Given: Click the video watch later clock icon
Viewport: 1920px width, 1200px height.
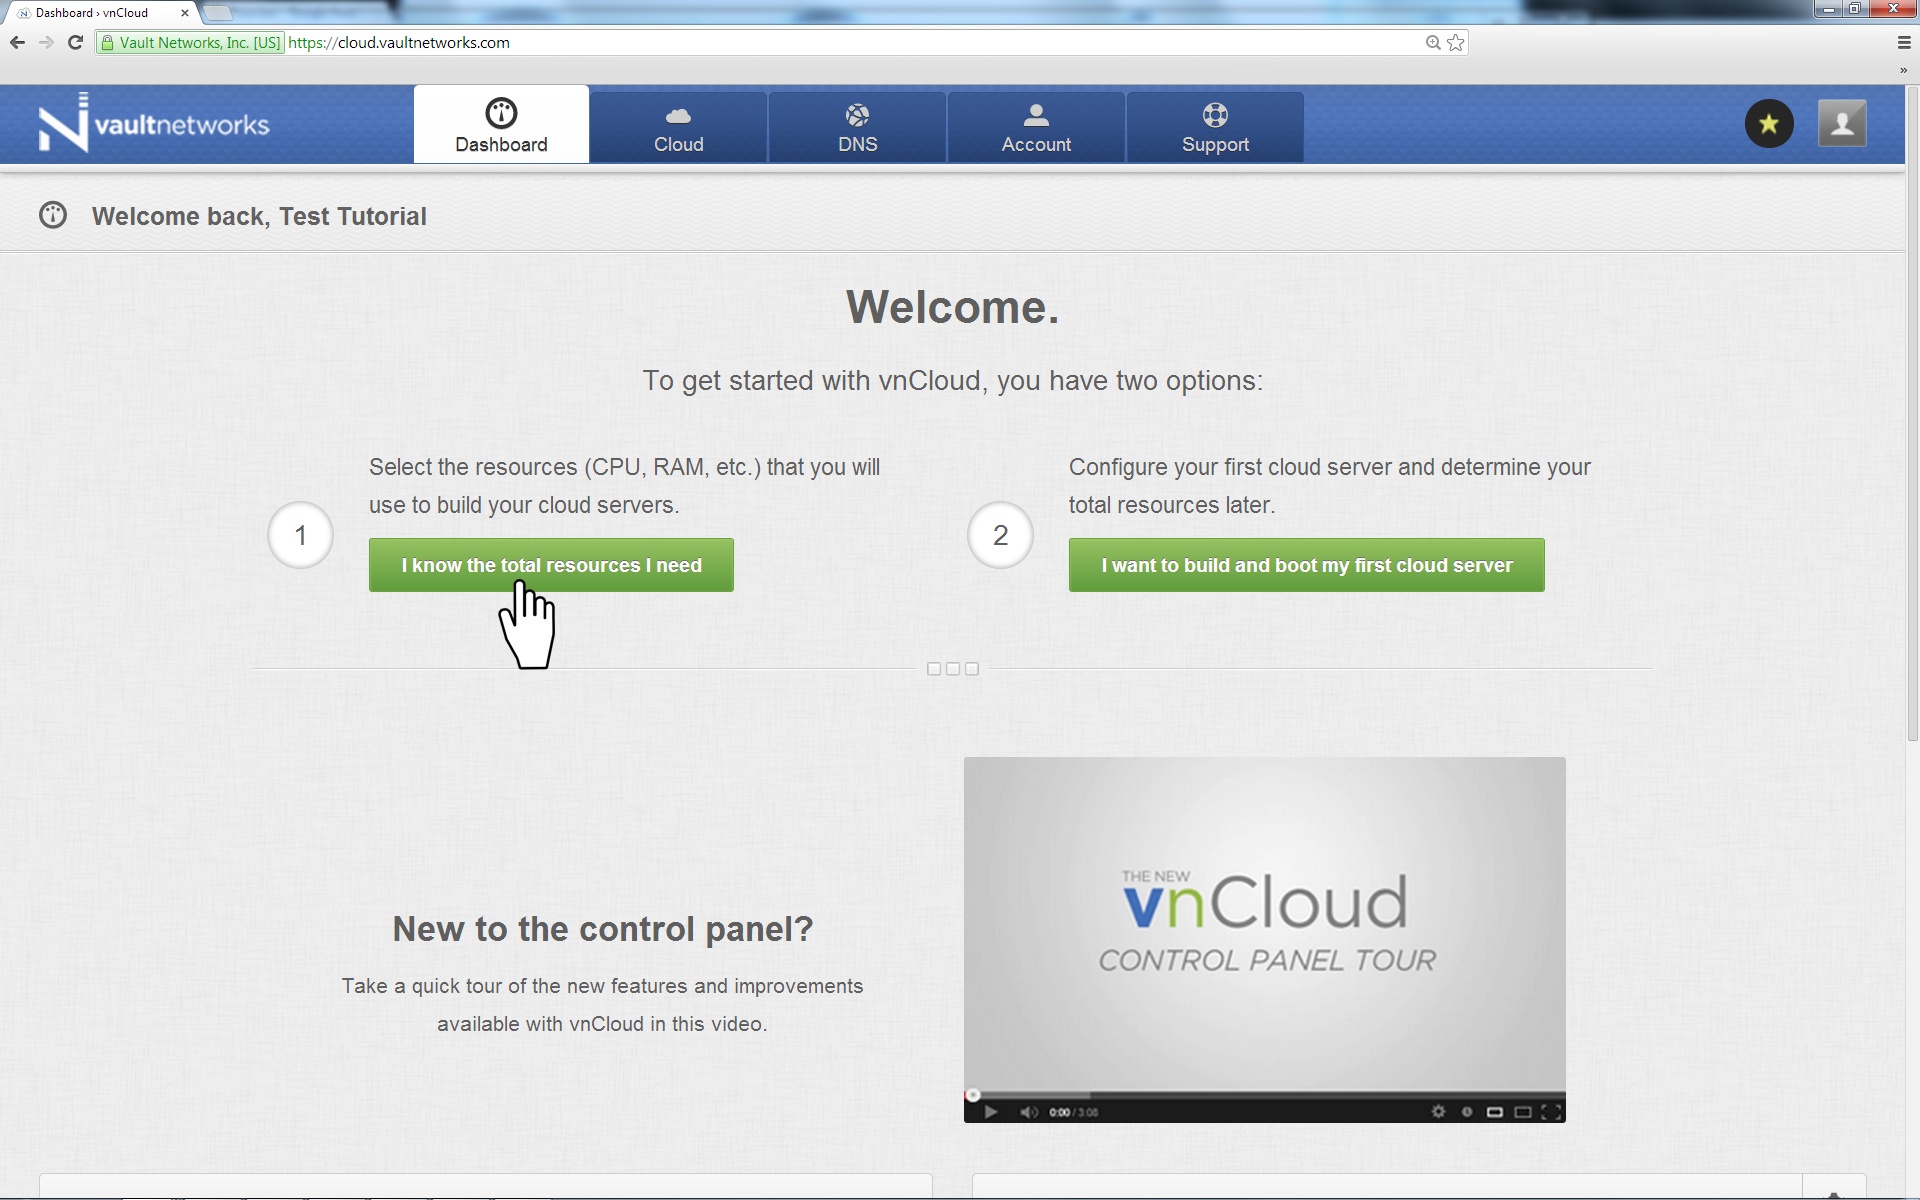Looking at the screenshot, I should coord(1467,1112).
